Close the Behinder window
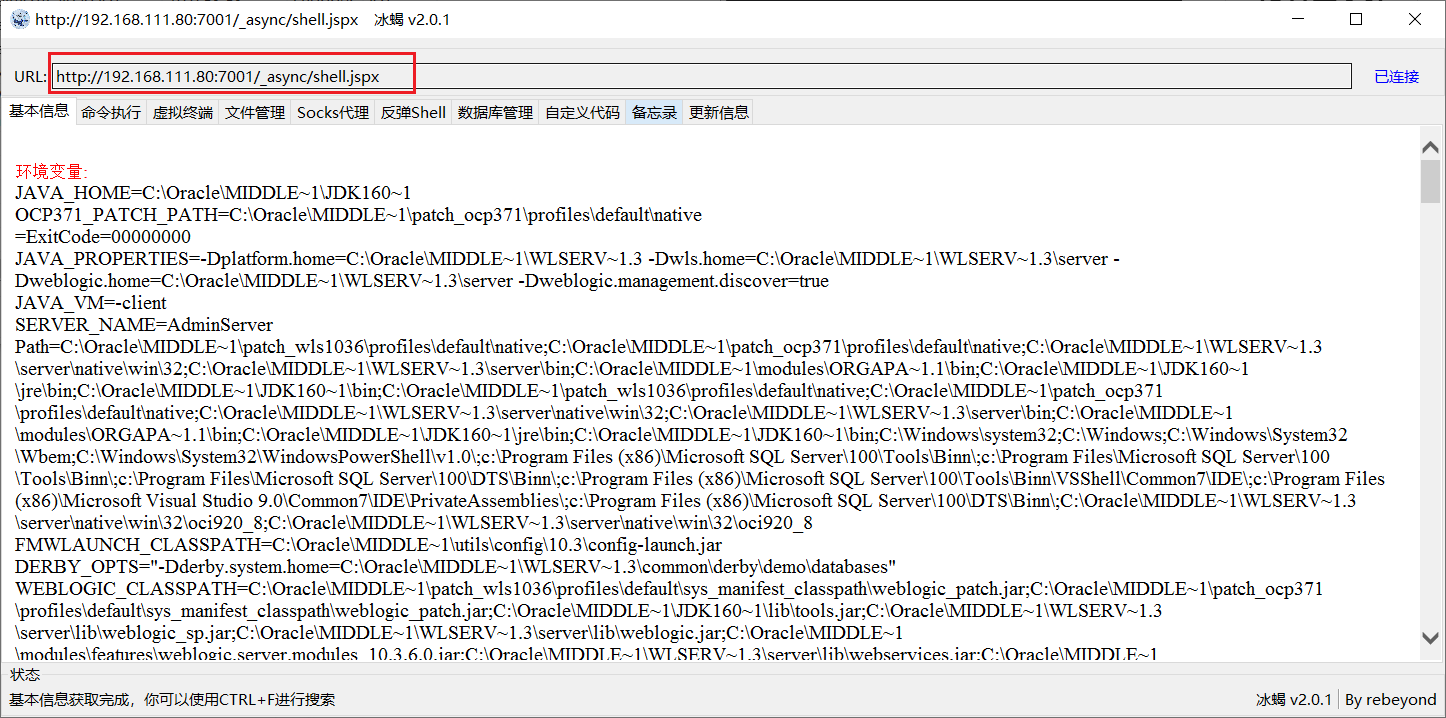The width and height of the screenshot is (1446, 718). (1414, 19)
